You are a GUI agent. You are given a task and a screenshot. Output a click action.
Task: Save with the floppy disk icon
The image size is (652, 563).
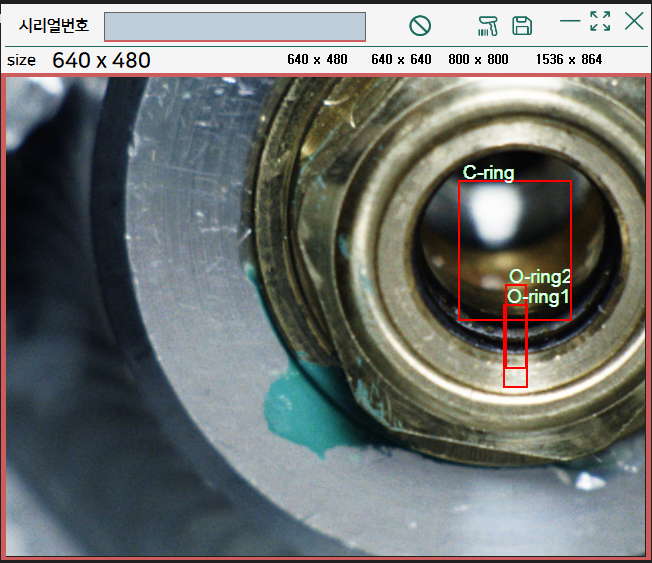tap(522, 26)
